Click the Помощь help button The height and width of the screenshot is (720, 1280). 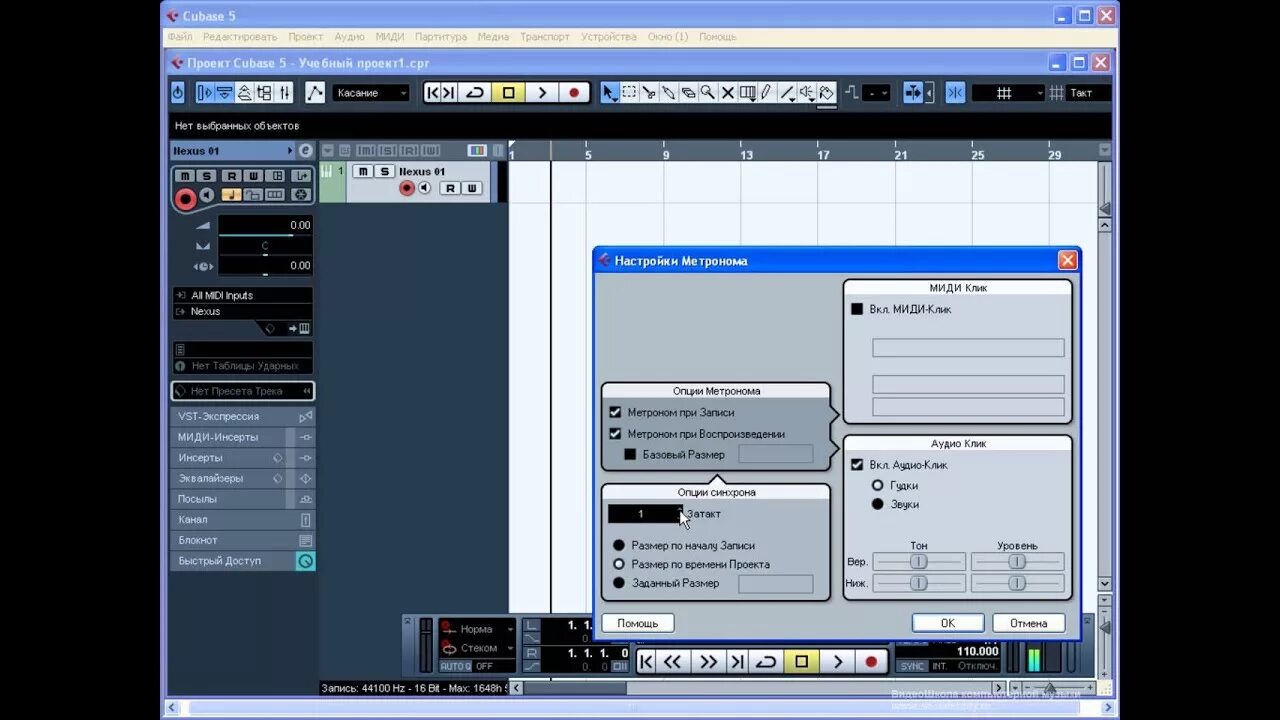coord(638,623)
